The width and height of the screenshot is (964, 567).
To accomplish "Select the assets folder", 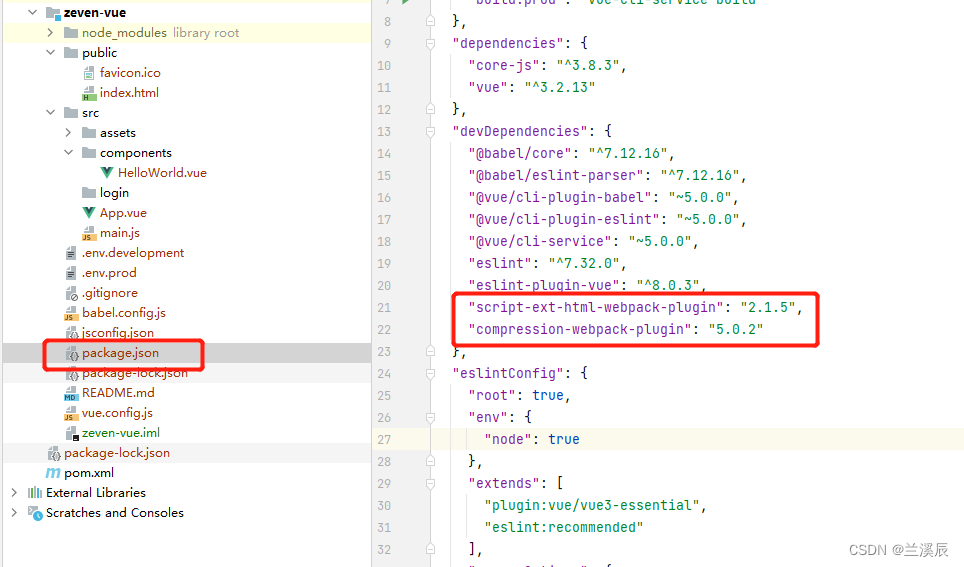I will coord(117,133).
